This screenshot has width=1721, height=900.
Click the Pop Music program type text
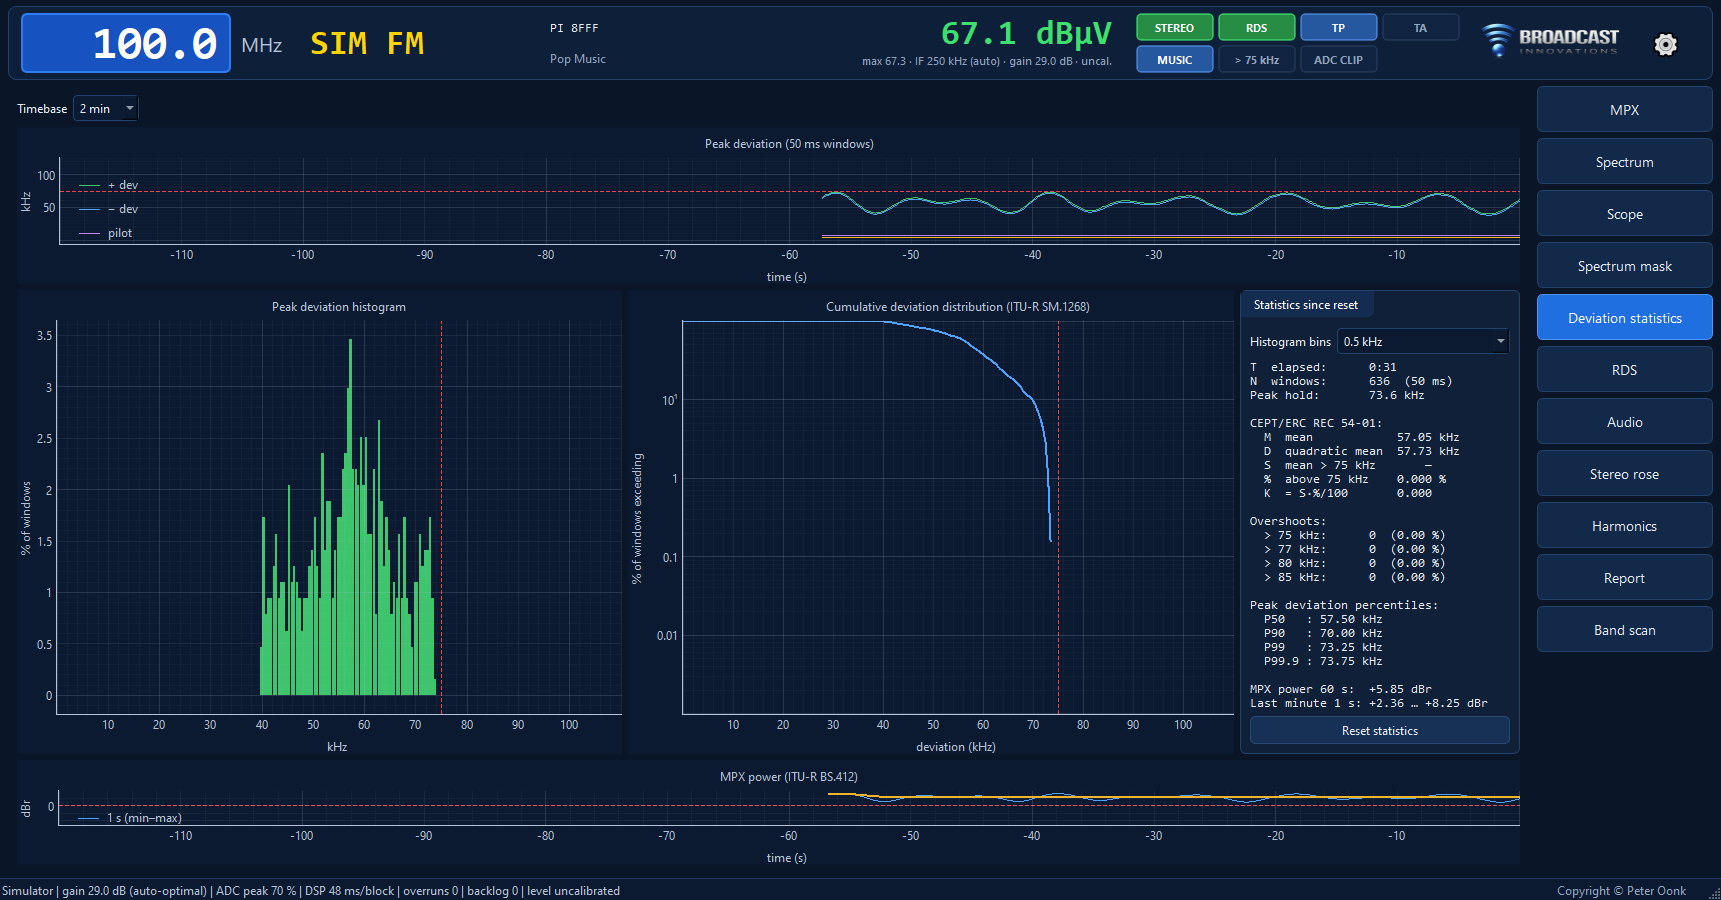pos(578,59)
